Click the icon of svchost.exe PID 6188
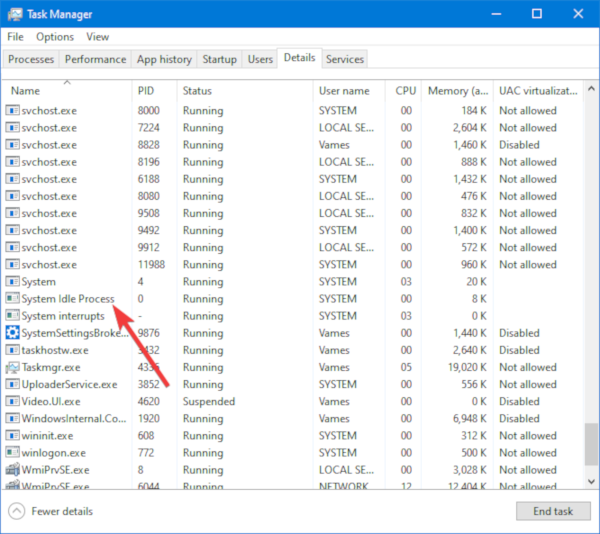600x534 pixels. tap(12, 179)
